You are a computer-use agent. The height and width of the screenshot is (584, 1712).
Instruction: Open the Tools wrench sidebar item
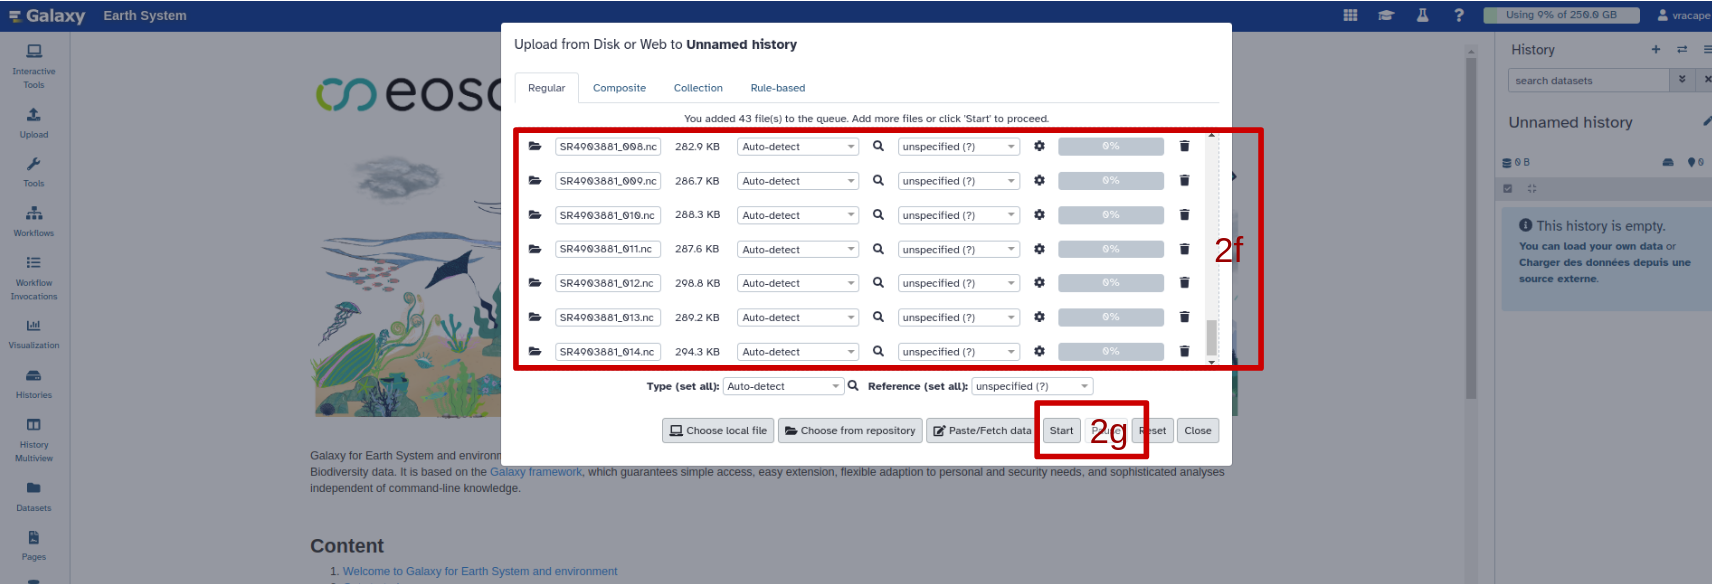[34, 172]
